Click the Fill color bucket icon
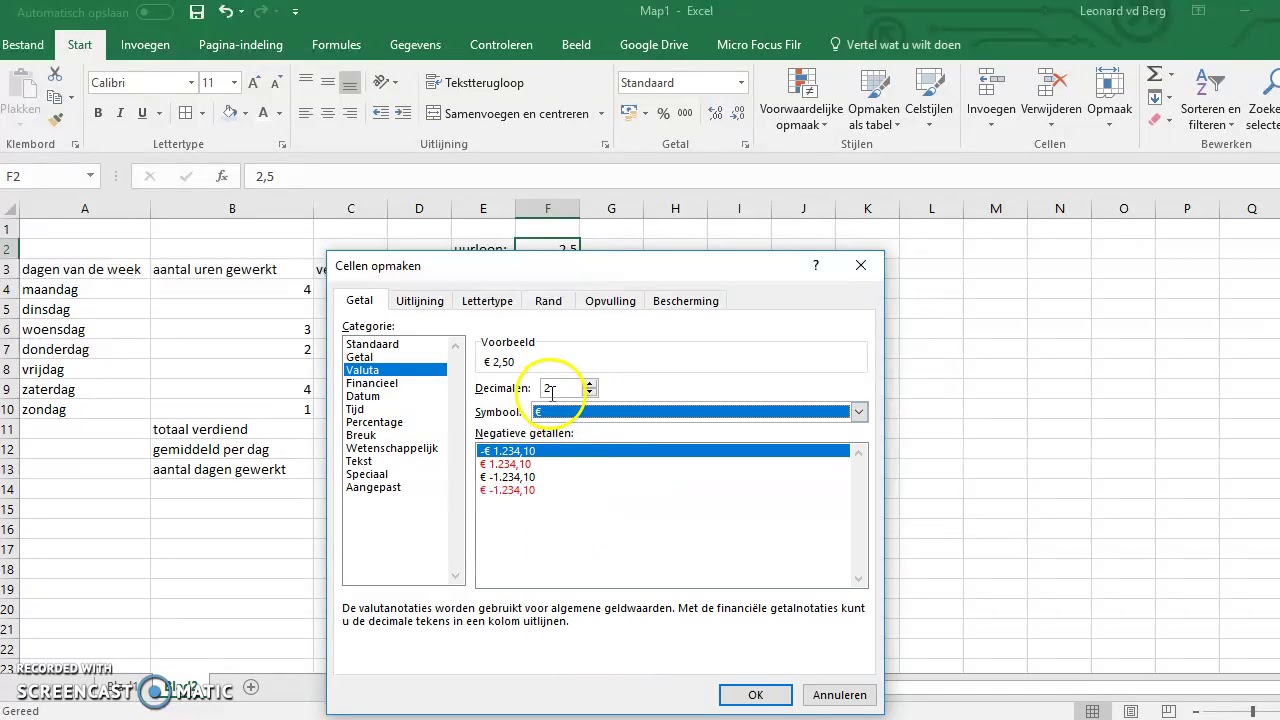Screen dimensions: 1280x720 230,113
